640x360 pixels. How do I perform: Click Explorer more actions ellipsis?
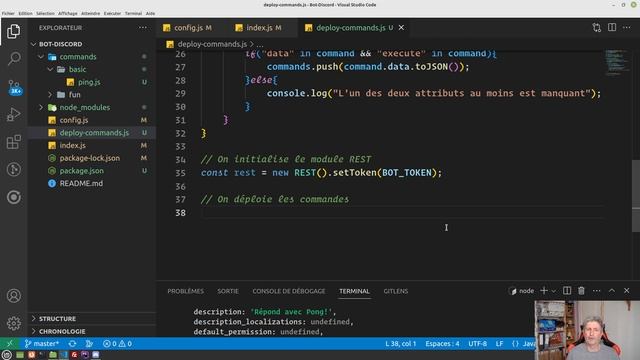click(142, 28)
